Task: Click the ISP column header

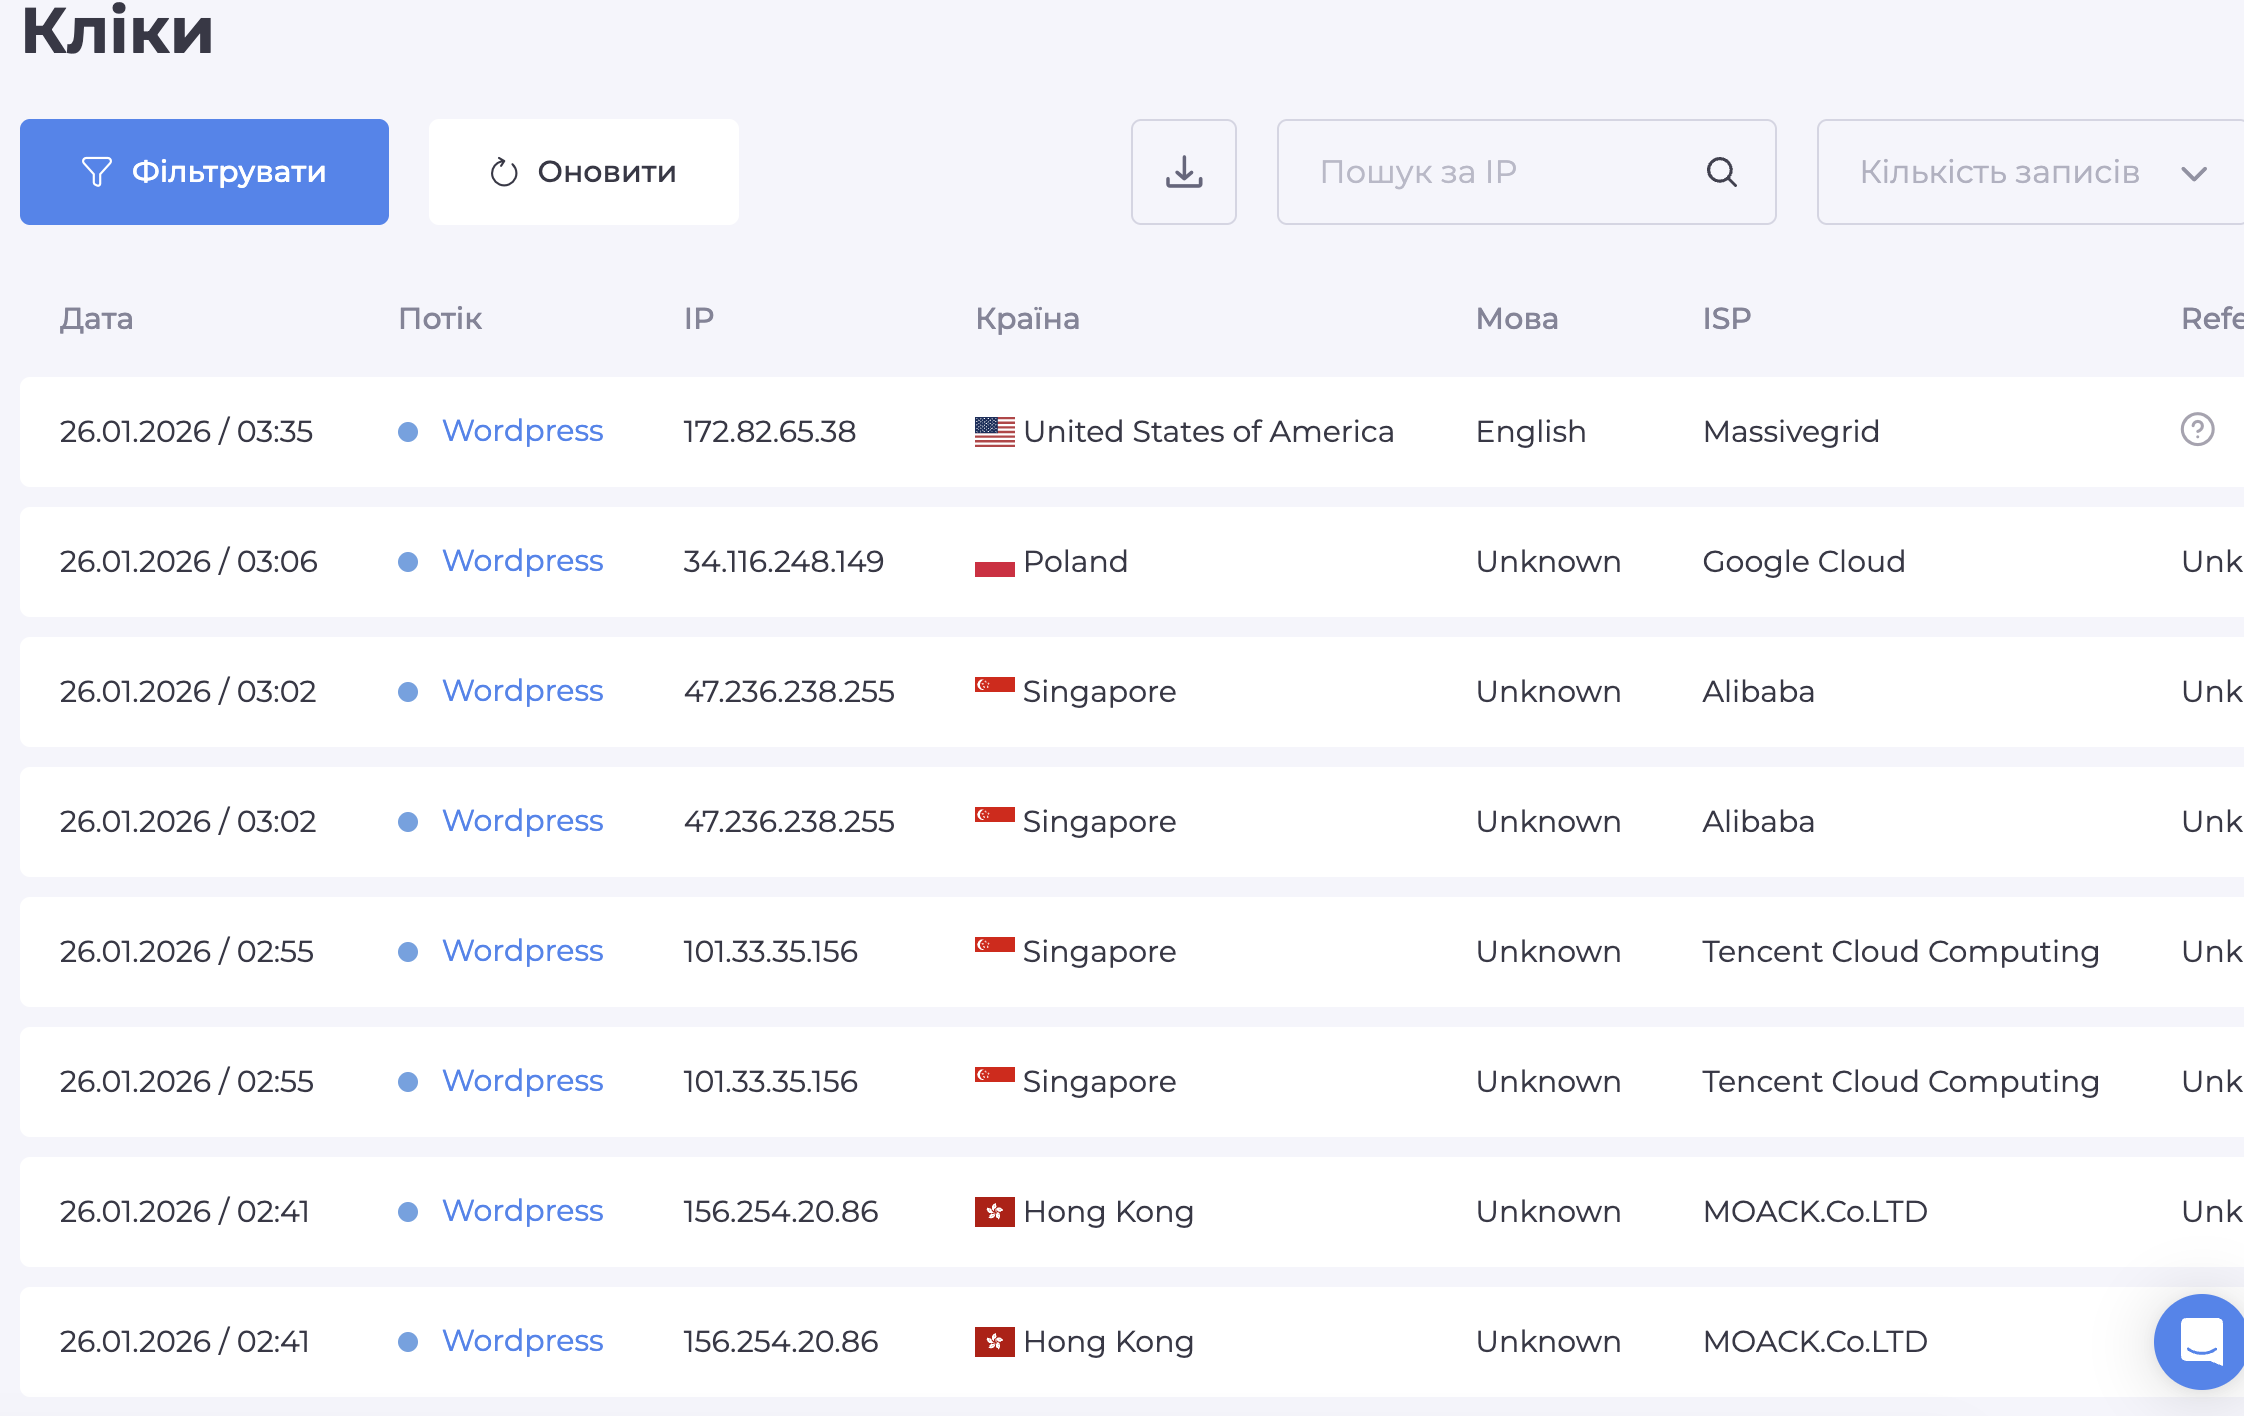Action: click(x=1726, y=319)
